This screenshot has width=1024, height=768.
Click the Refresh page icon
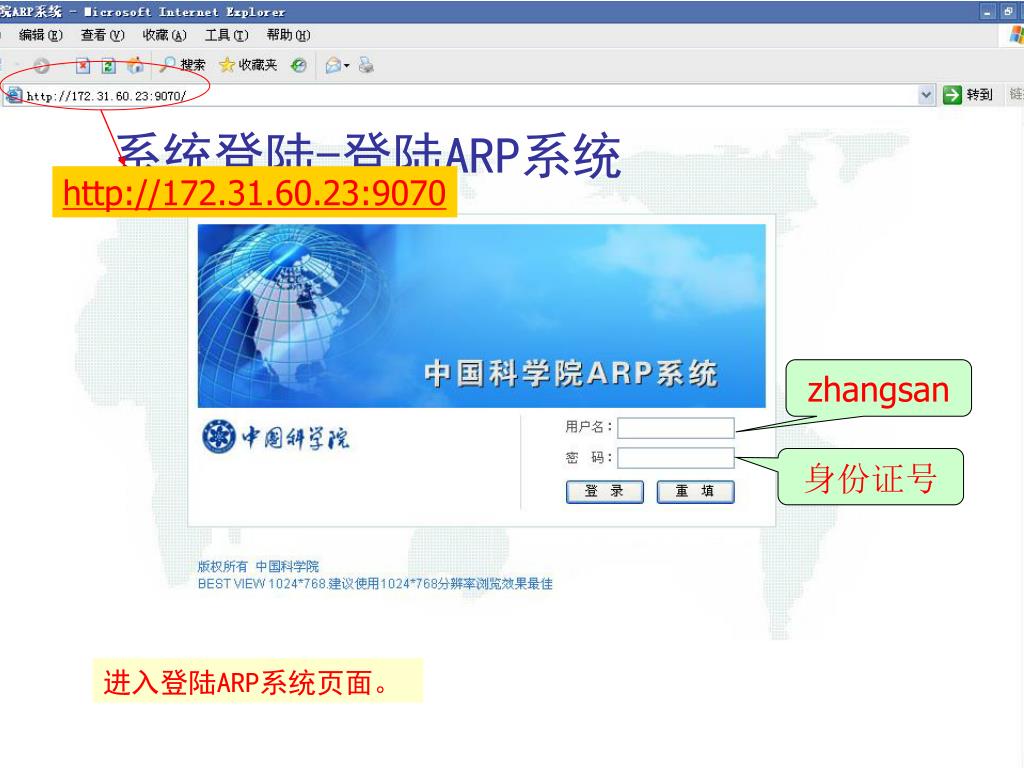click(x=108, y=65)
